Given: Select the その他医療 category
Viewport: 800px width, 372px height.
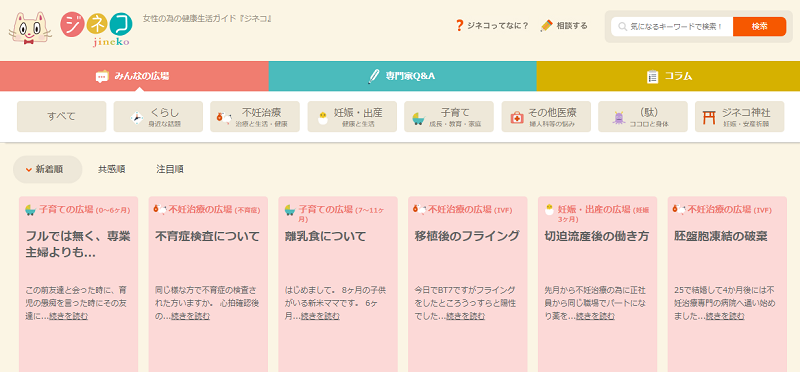Looking at the screenshot, I should pos(546,116).
